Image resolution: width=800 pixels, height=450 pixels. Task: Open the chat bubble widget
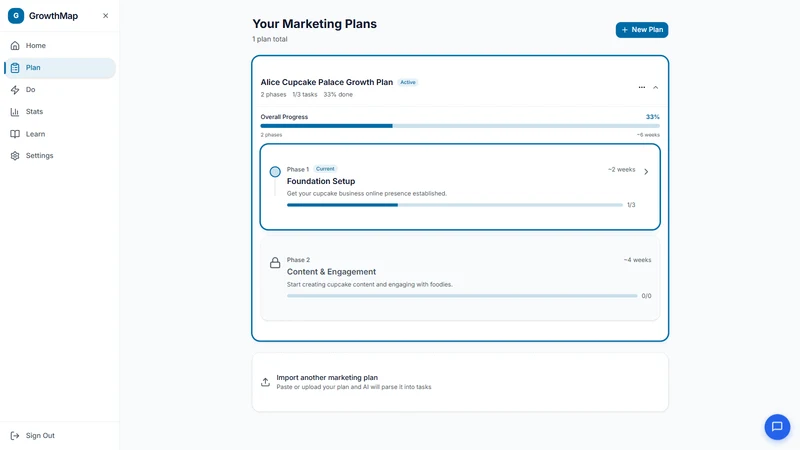777,427
